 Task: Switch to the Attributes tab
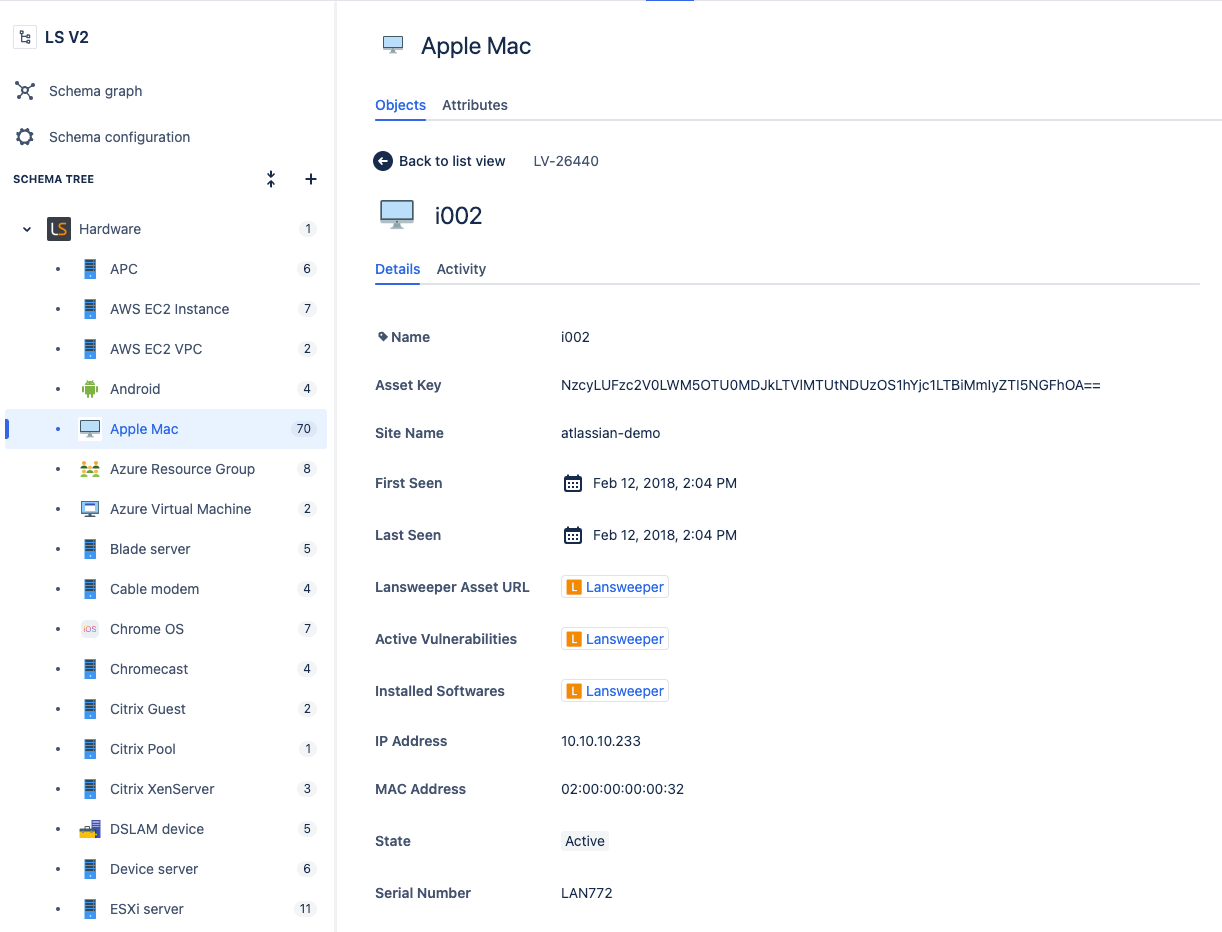[475, 105]
